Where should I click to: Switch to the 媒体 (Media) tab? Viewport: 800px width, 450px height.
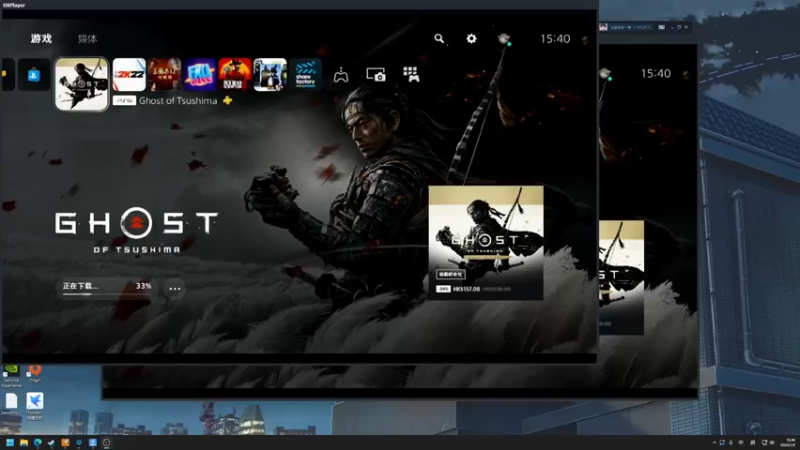[87, 39]
